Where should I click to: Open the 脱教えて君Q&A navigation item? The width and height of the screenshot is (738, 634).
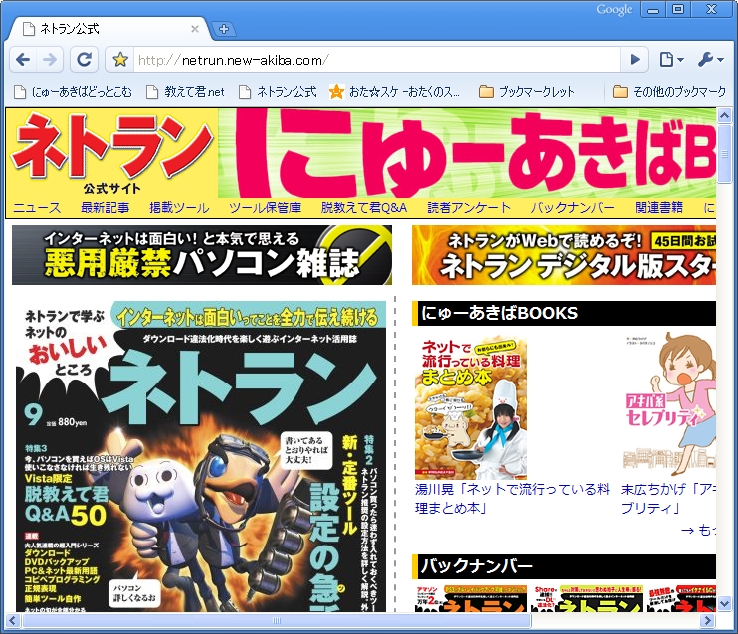[364, 208]
